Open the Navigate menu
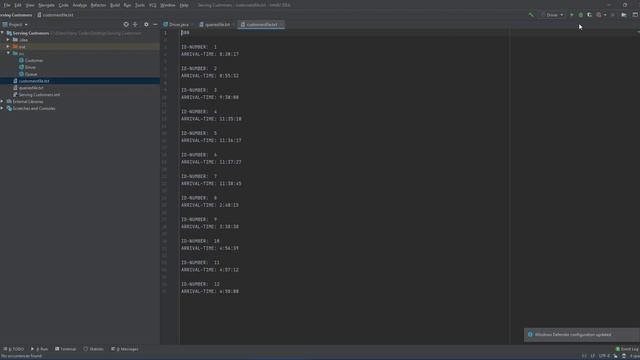This screenshot has width=640, height=360. [46, 5]
